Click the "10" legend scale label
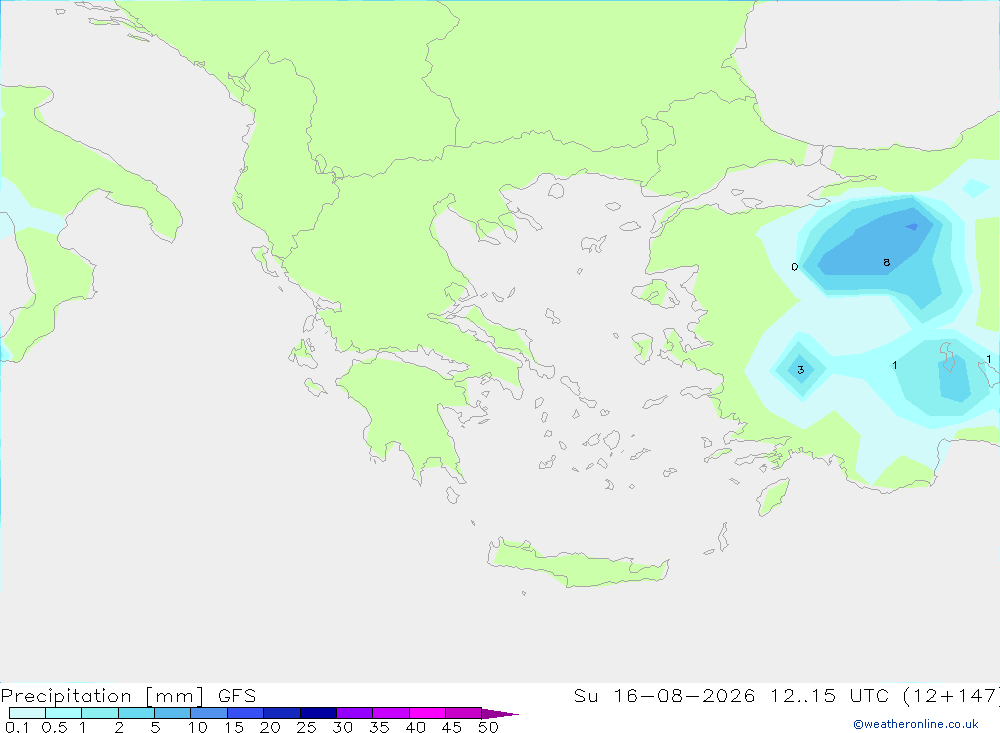Image resolution: width=1000 pixels, height=733 pixels. (x=198, y=727)
